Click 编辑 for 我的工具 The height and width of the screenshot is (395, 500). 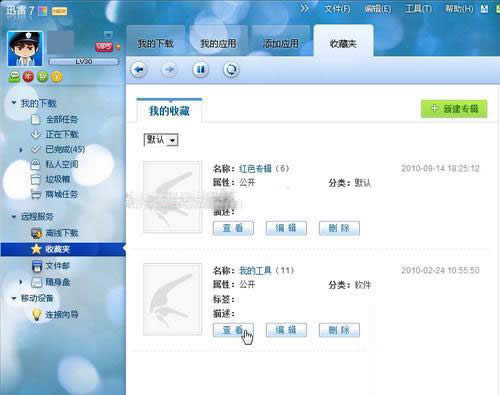pyautogui.click(x=286, y=330)
